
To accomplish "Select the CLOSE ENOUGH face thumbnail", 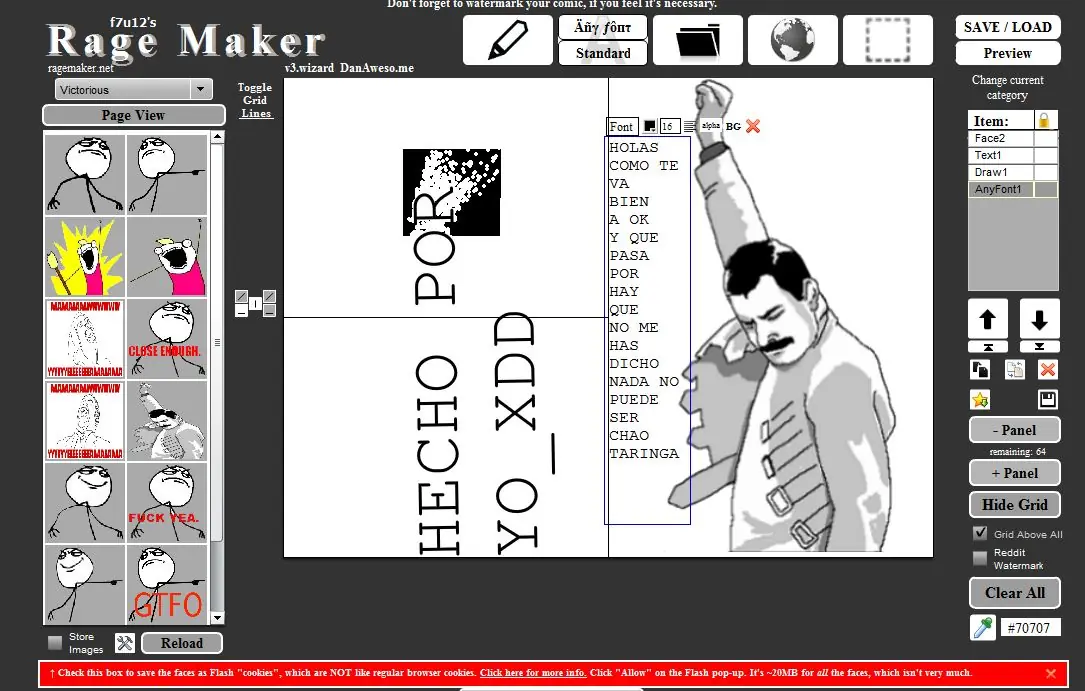I will tap(167, 339).
